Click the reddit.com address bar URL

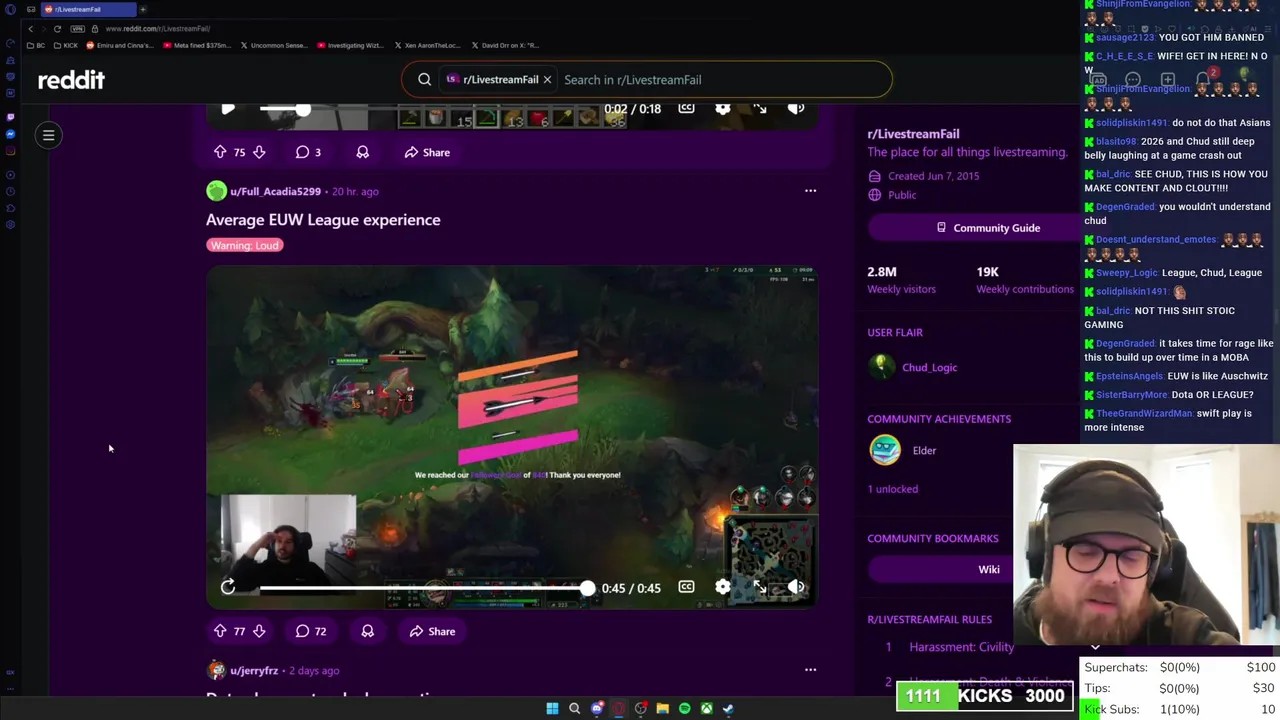[x=157, y=29]
